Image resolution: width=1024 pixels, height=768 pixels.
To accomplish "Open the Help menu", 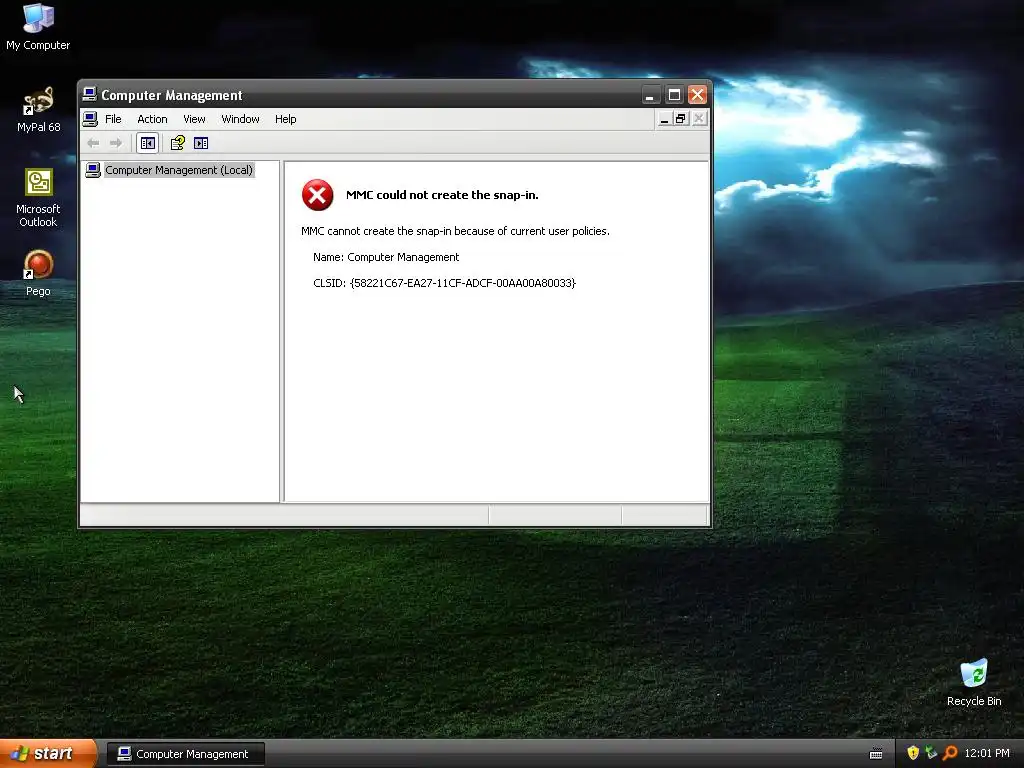I will tap(285, 119).
